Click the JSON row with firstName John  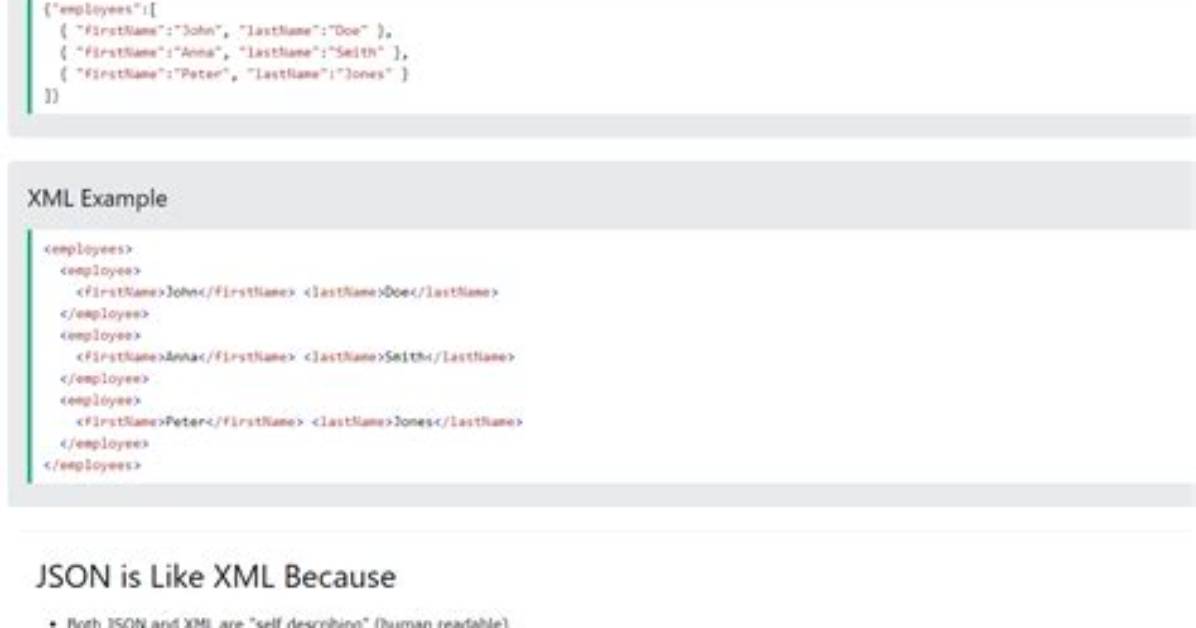226,31
